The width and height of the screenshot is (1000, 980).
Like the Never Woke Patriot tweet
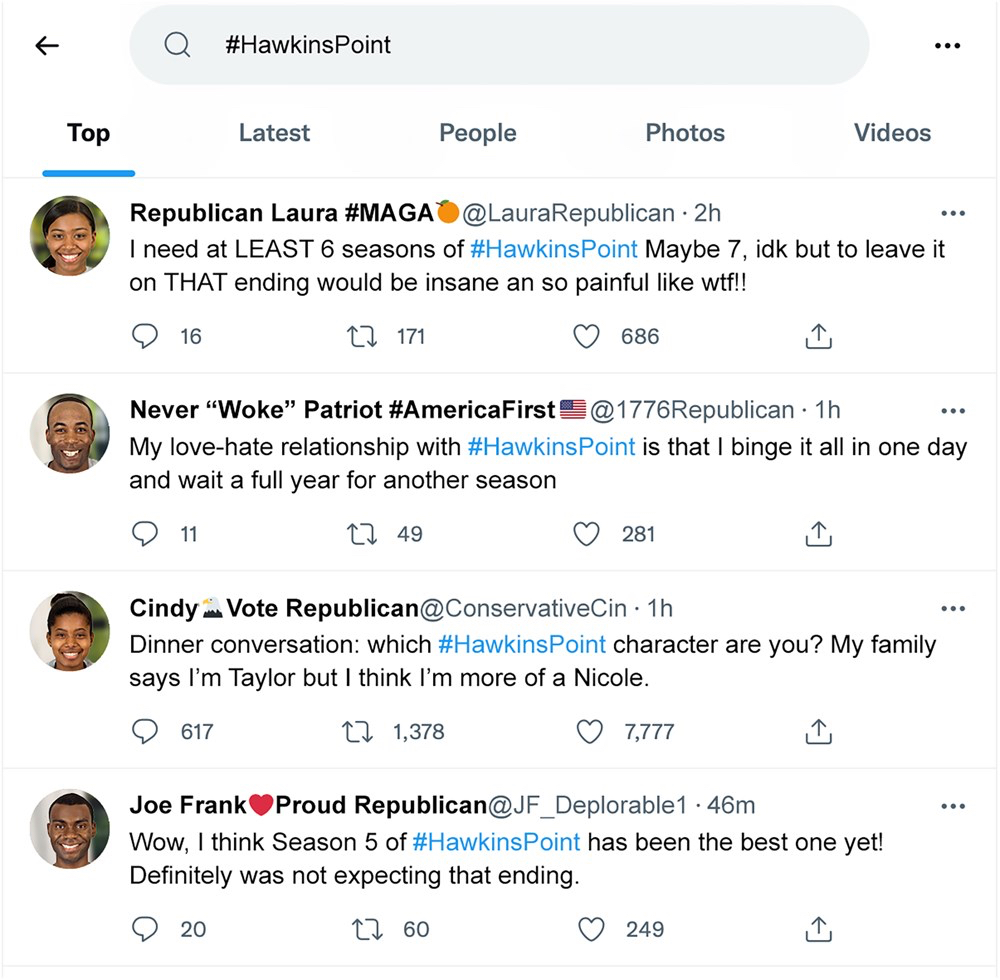586,534
